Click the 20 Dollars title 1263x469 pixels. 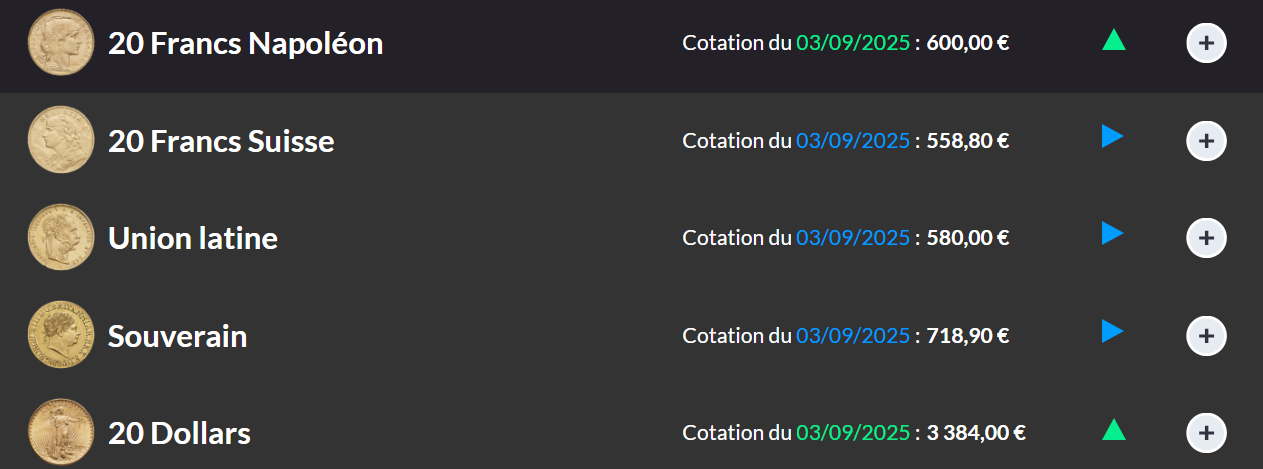[180, 433]
